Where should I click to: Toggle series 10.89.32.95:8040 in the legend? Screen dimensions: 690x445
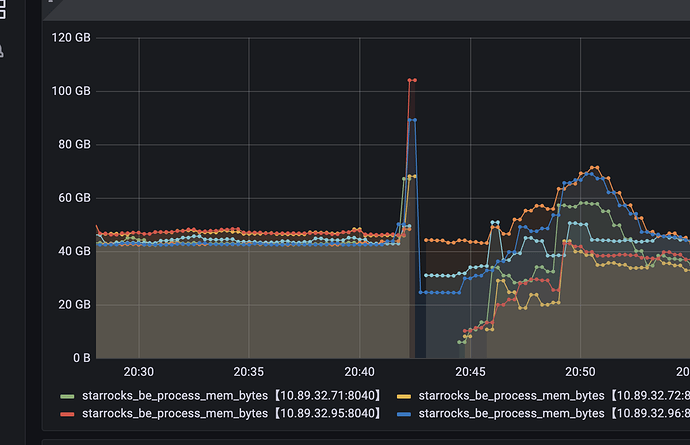pos(231,413)
